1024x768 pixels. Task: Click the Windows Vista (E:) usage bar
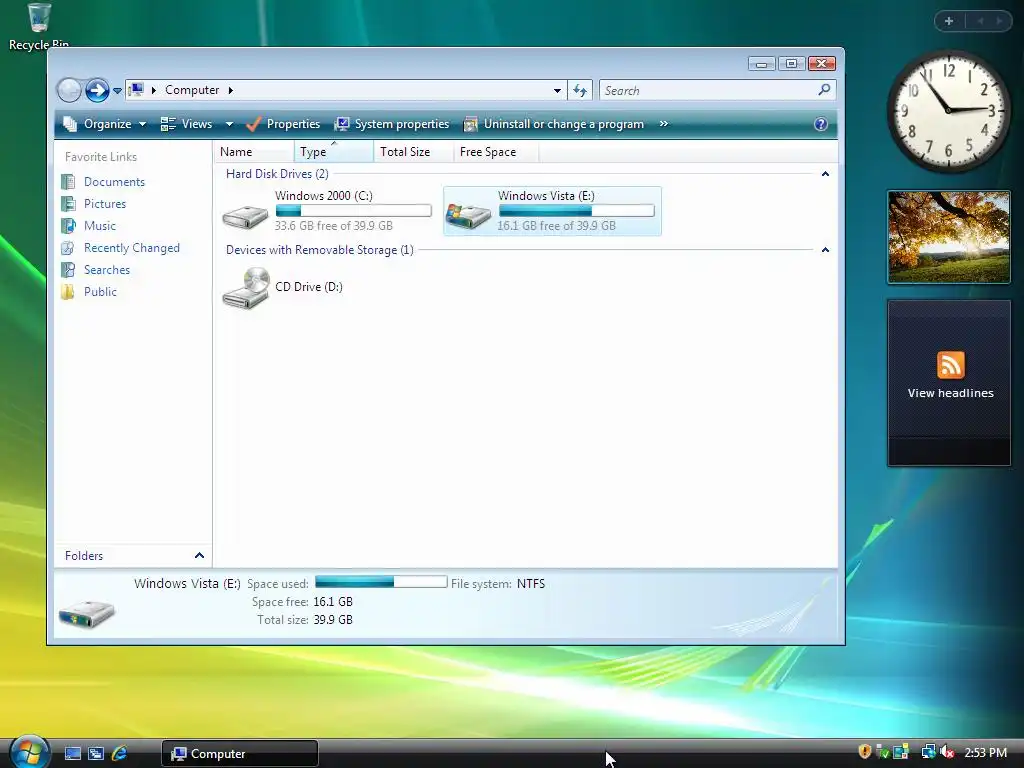(x=577, y=210)
